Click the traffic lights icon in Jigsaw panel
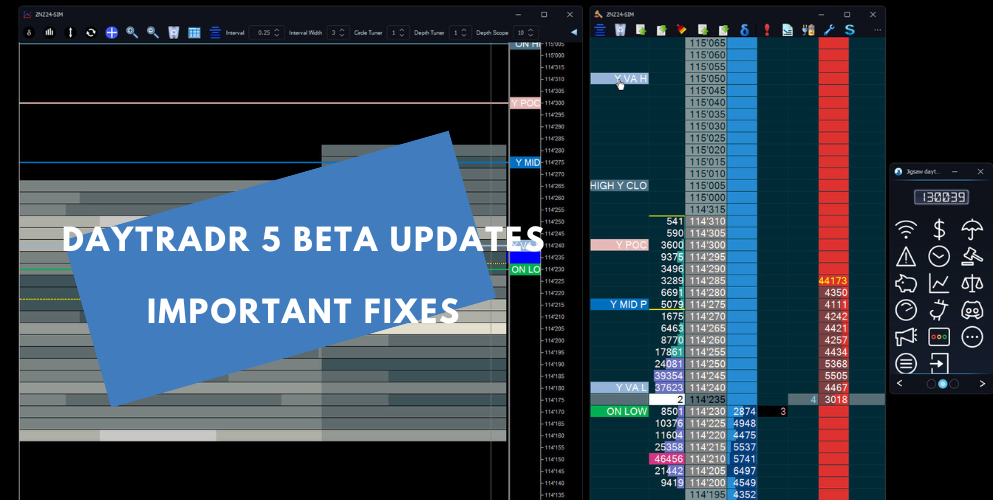The width and height of the screenshot is (1000, 500). tap(939, 336)
